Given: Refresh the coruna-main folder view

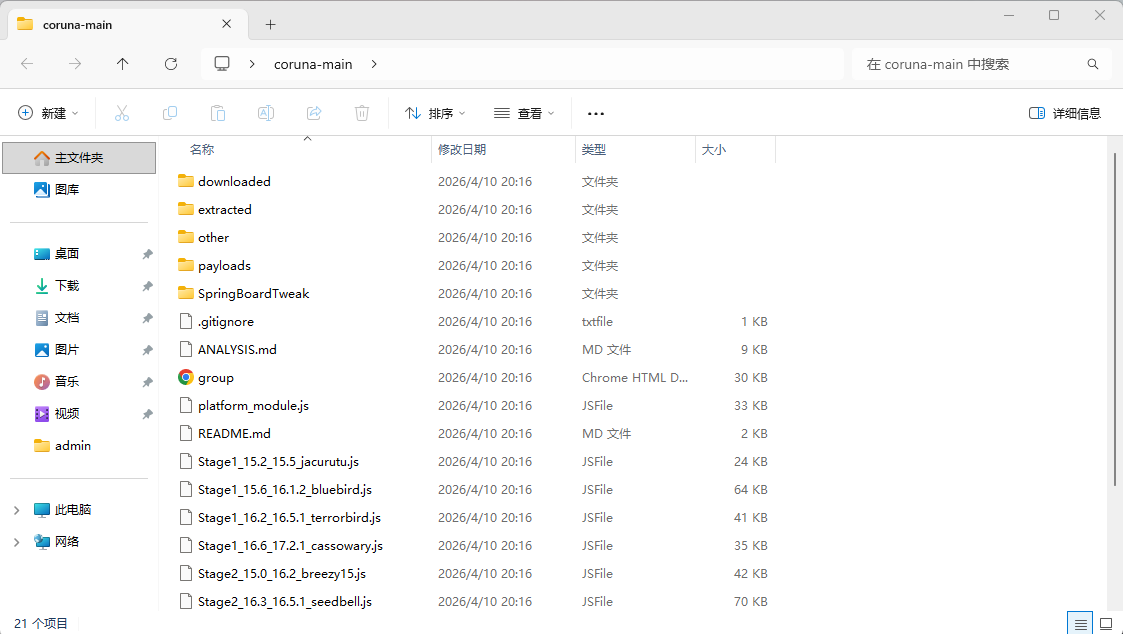Looking at the screenshot, I should point(170,64).
